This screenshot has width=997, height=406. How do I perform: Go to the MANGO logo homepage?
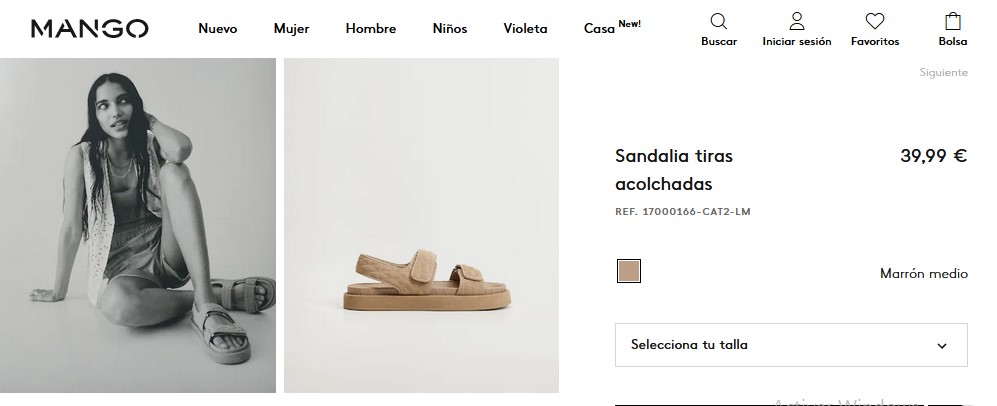pyautogui.click(x=90, y=29)
